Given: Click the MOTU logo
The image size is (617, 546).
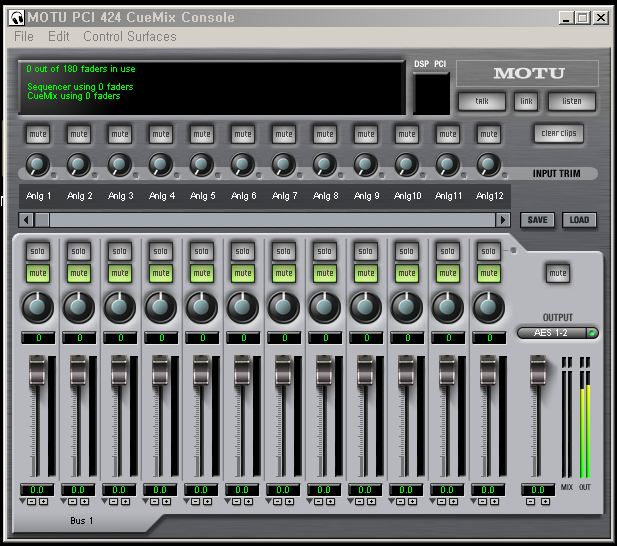Looking at the screenshot, I should [x=527, y=73].
